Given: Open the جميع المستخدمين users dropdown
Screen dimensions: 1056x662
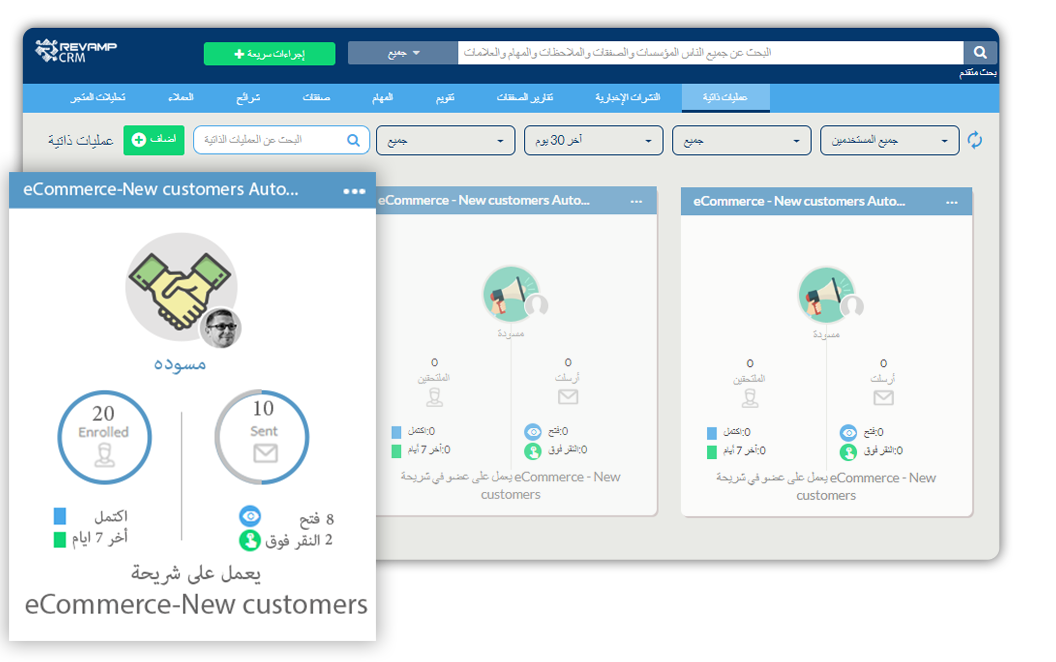Looking at the screenshot, I should coord(890,140).
